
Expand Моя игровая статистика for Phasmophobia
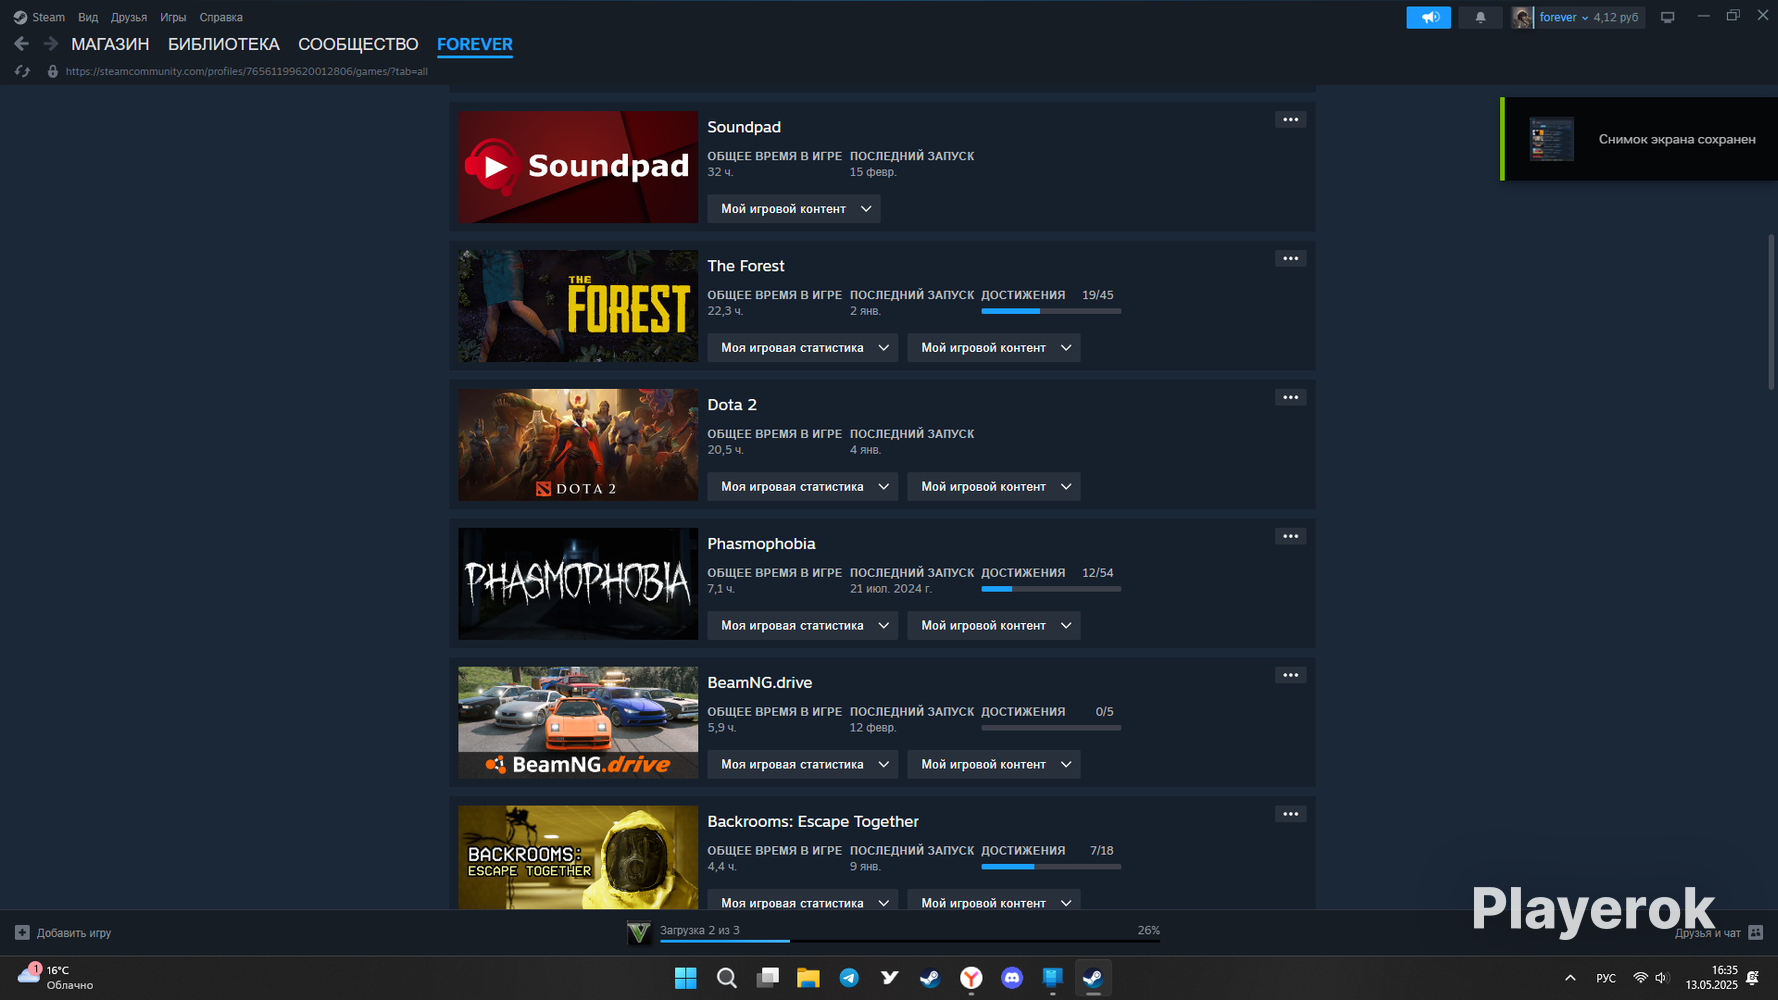click(x=803, y=626)
